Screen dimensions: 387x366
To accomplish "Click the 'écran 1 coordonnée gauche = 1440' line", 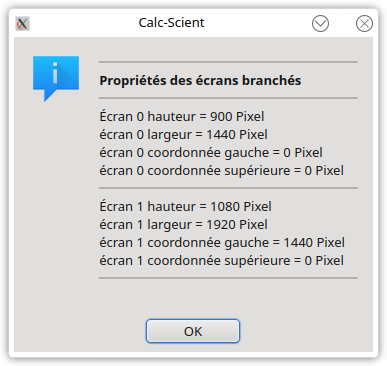I will [222, 243].
